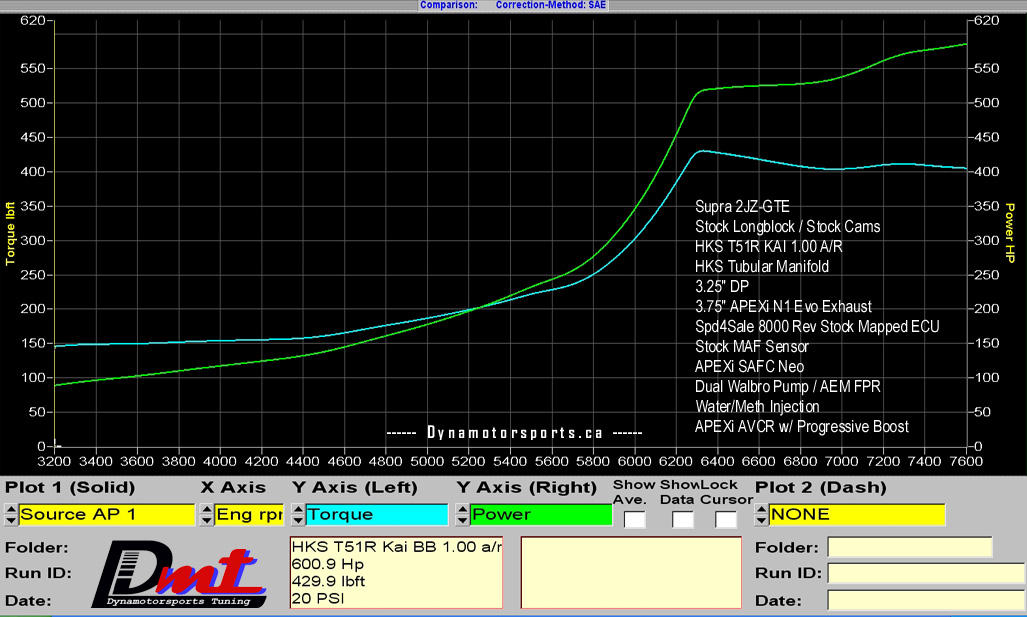Select the cyan Torque Y Axis field
Viewport: 1027px width, 617px height.
[x=377, y=515]
